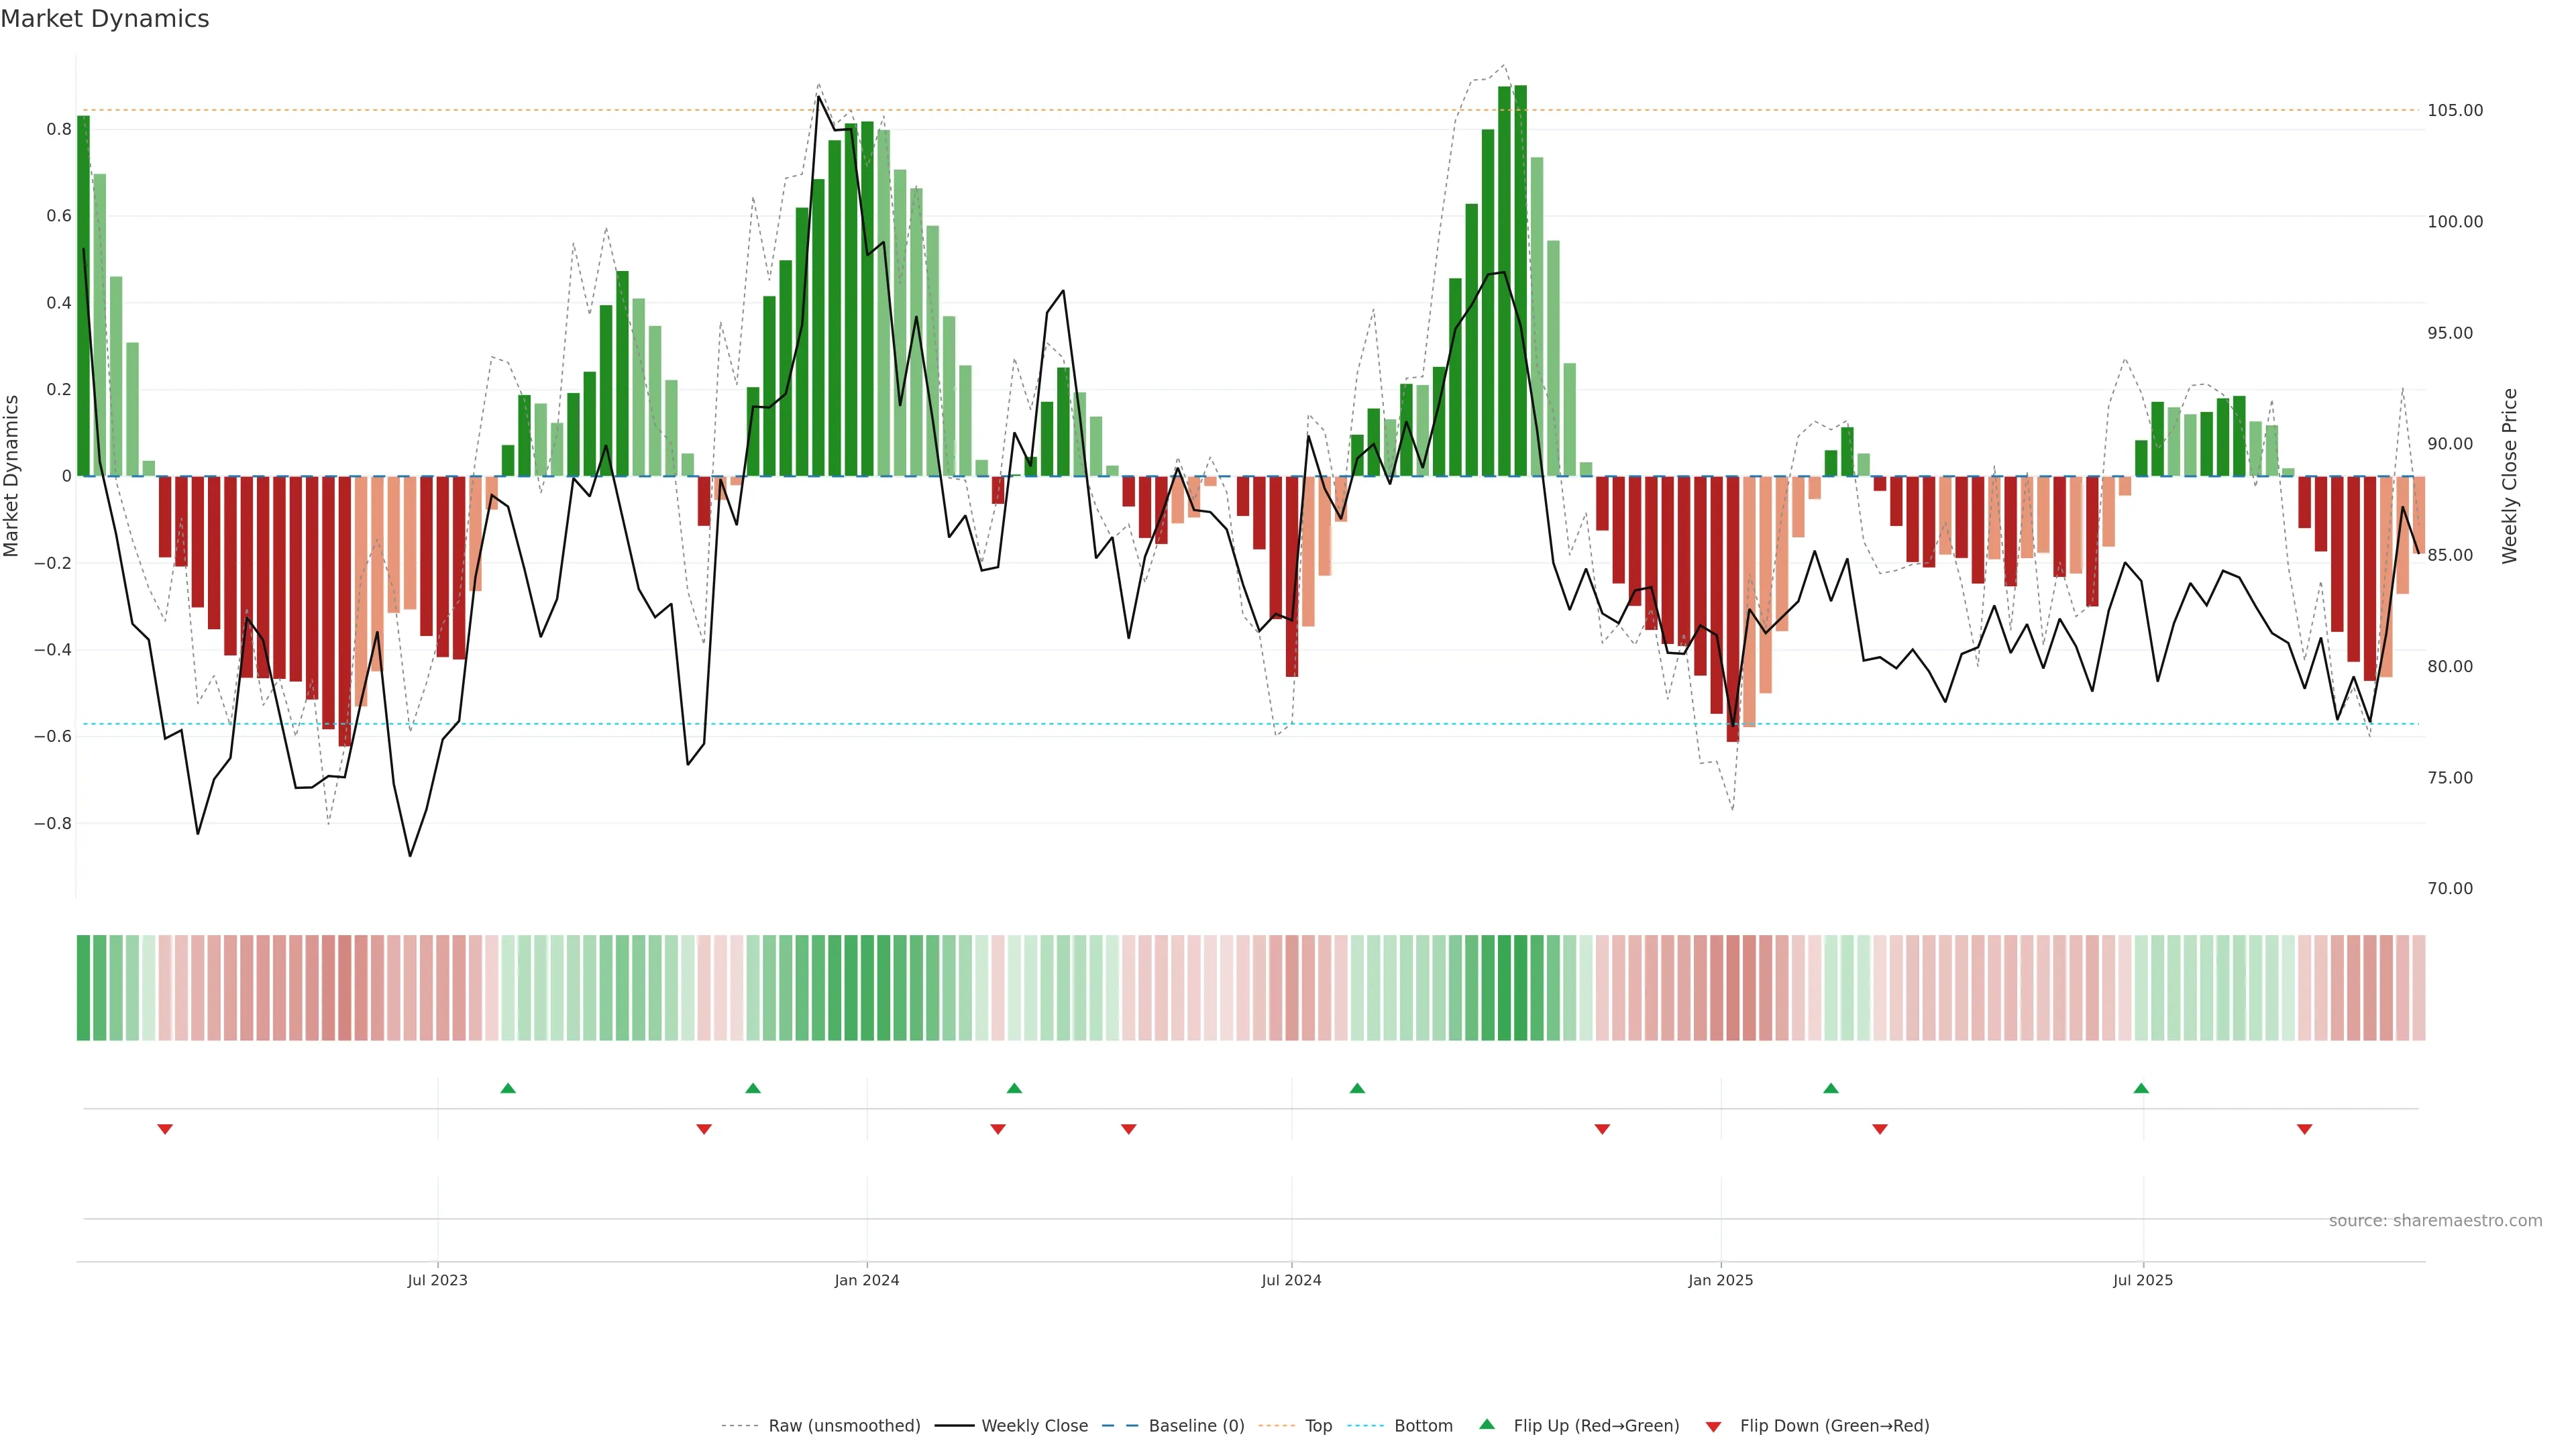This screenshot has height=1449, width=2576.
Task: Click the Jan 2024 axis label
Action: (x=867, y=1280)
